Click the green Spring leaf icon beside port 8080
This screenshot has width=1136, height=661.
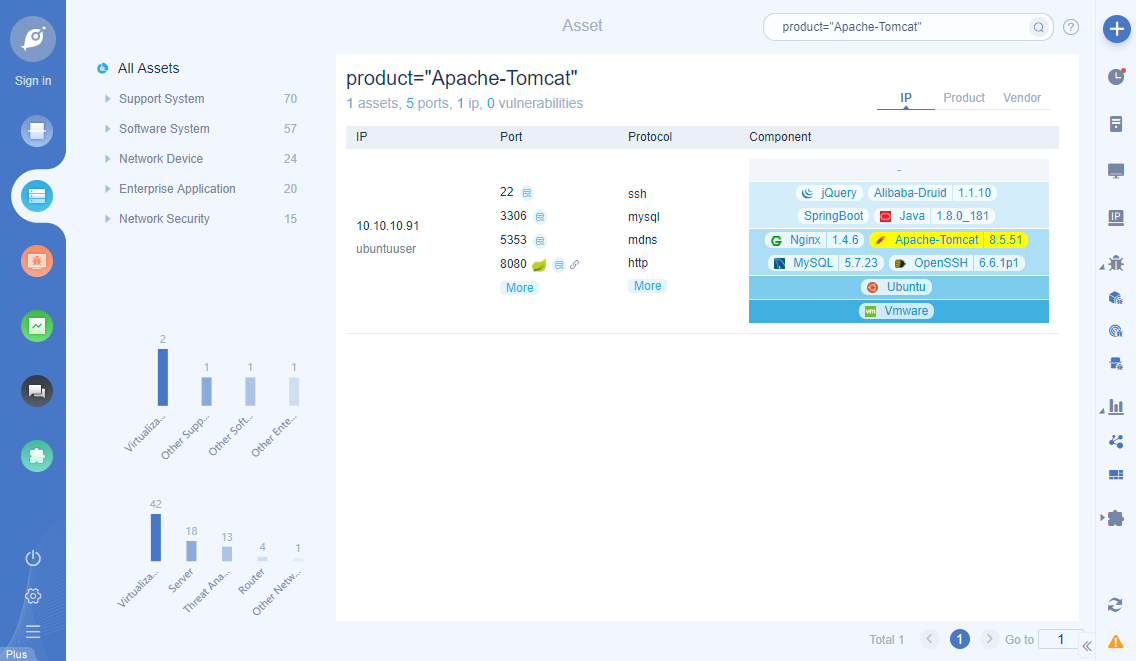tap(539, 265)
